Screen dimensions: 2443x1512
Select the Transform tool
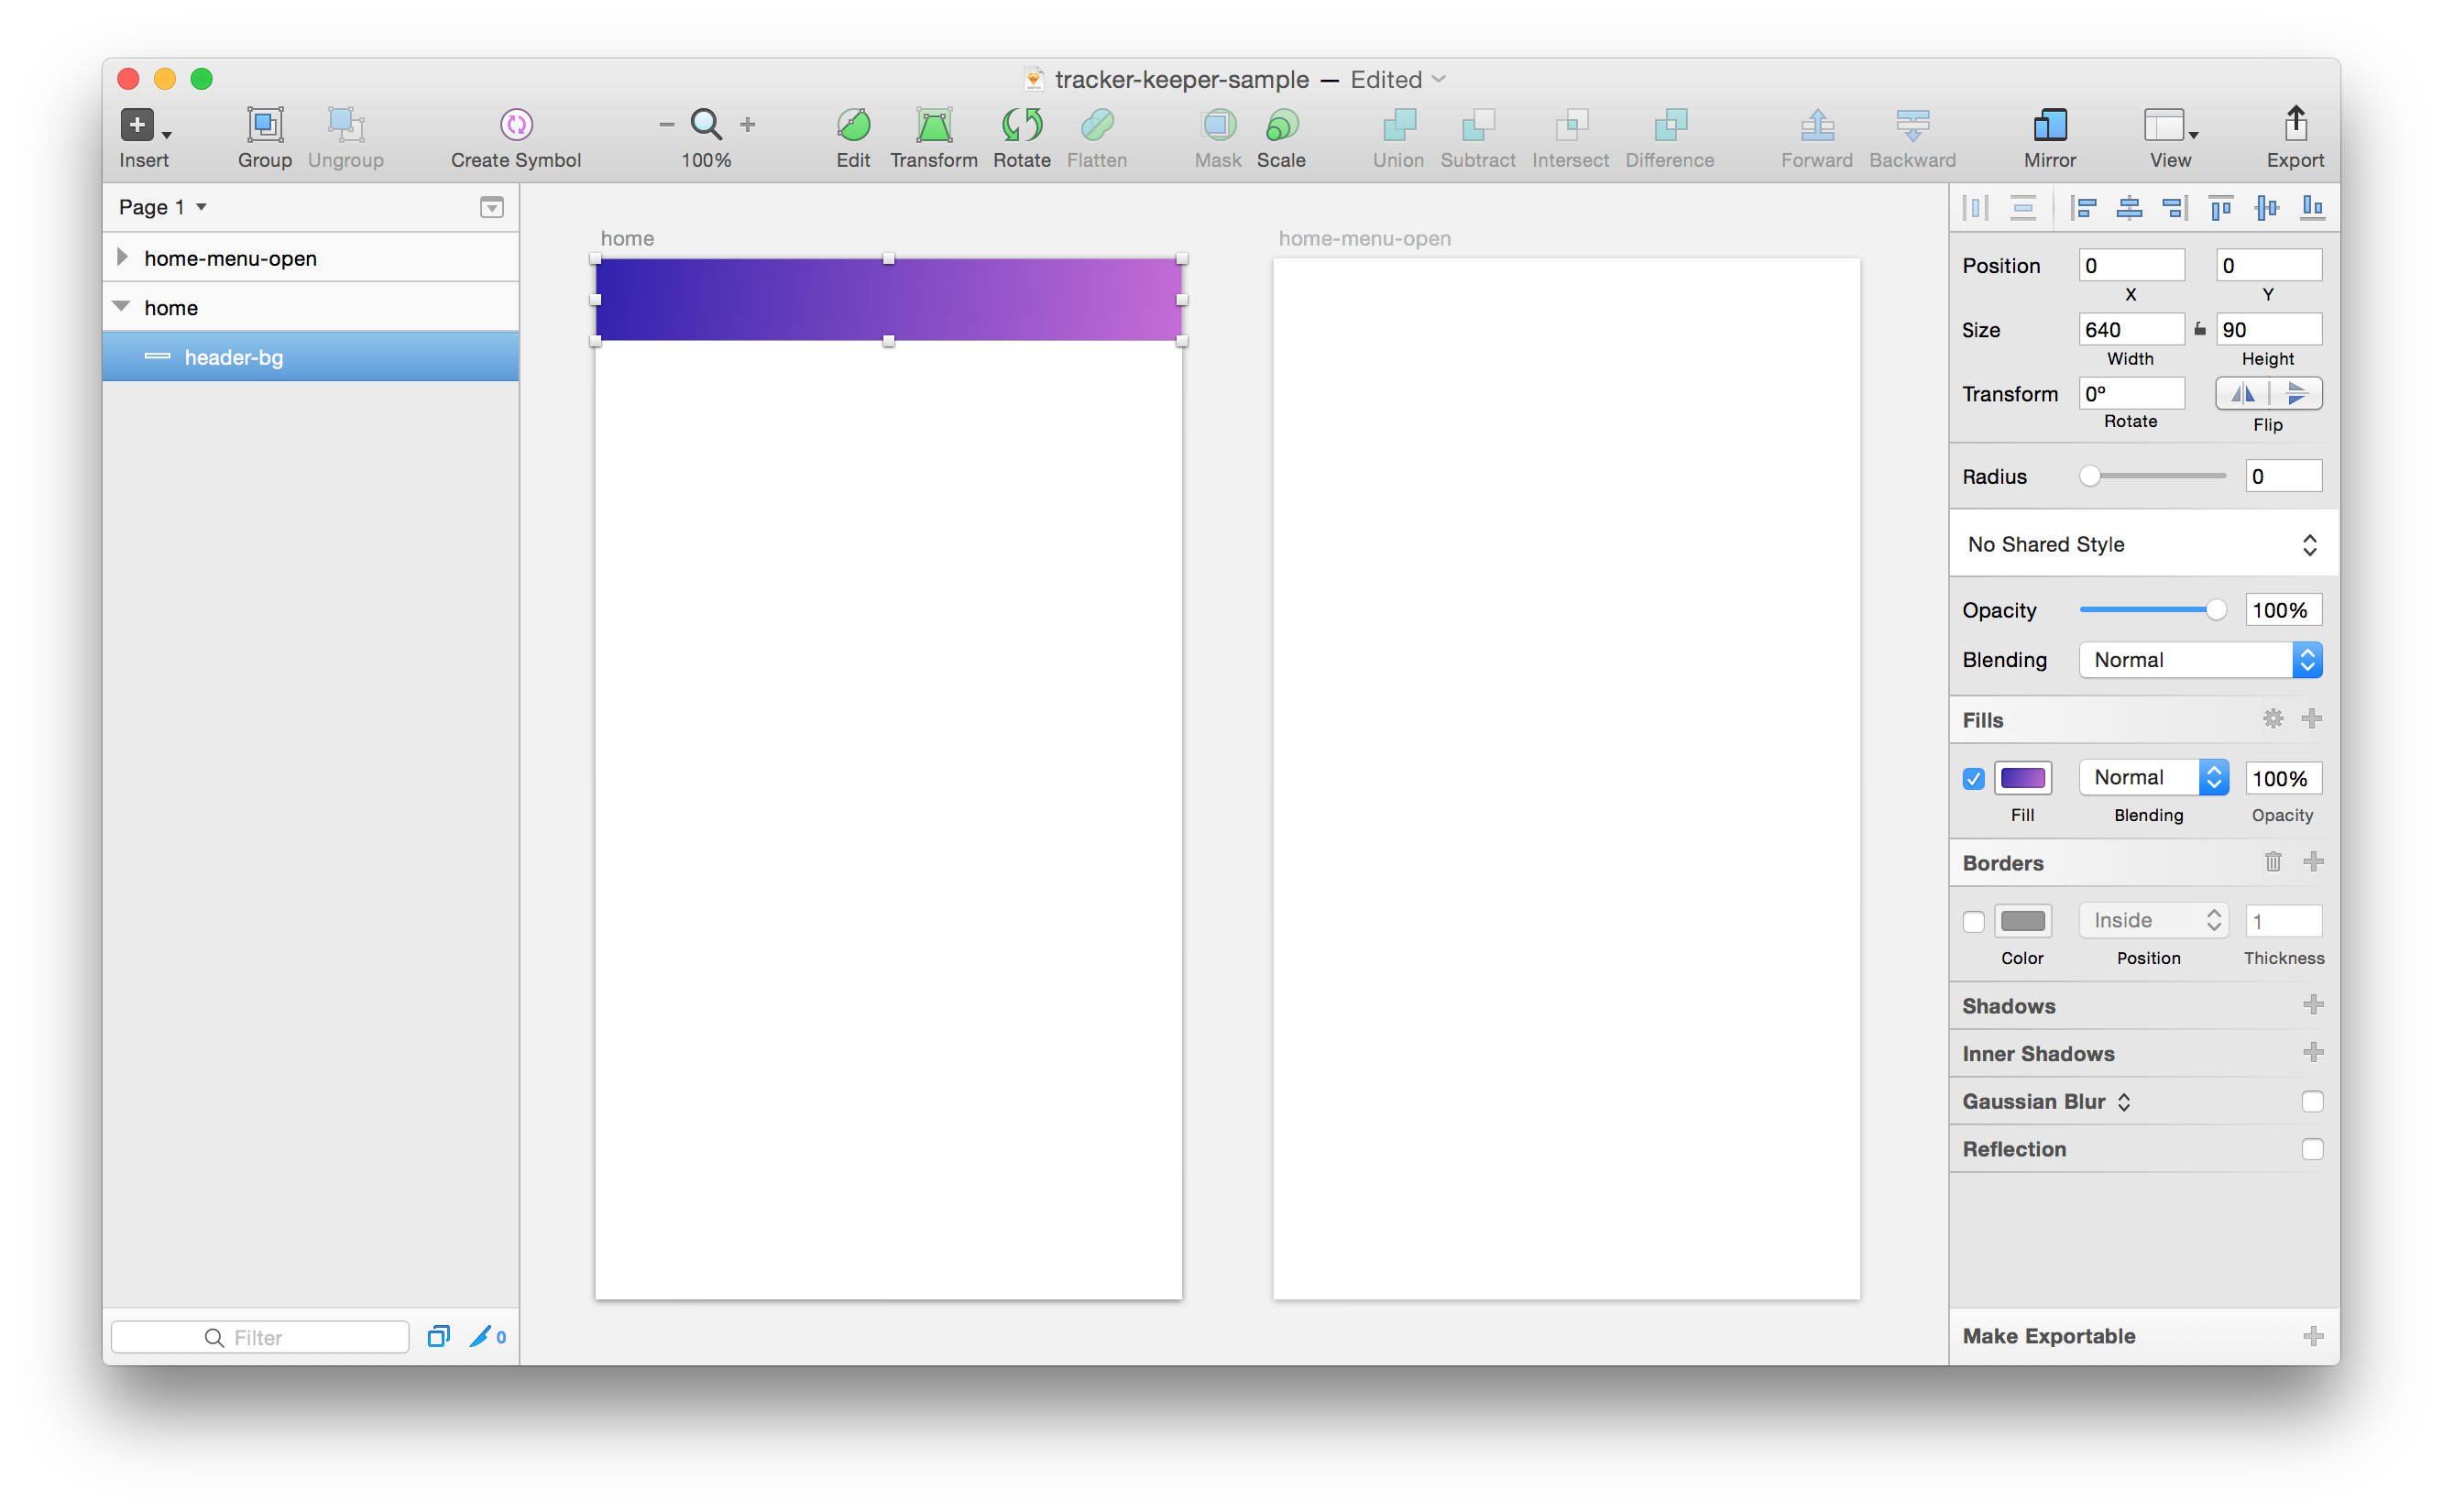(x=933, y=125)
